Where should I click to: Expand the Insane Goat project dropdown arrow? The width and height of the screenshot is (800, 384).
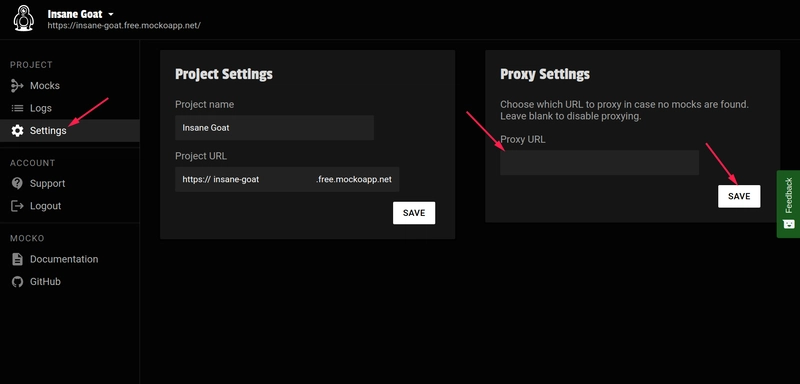point(111,14)
